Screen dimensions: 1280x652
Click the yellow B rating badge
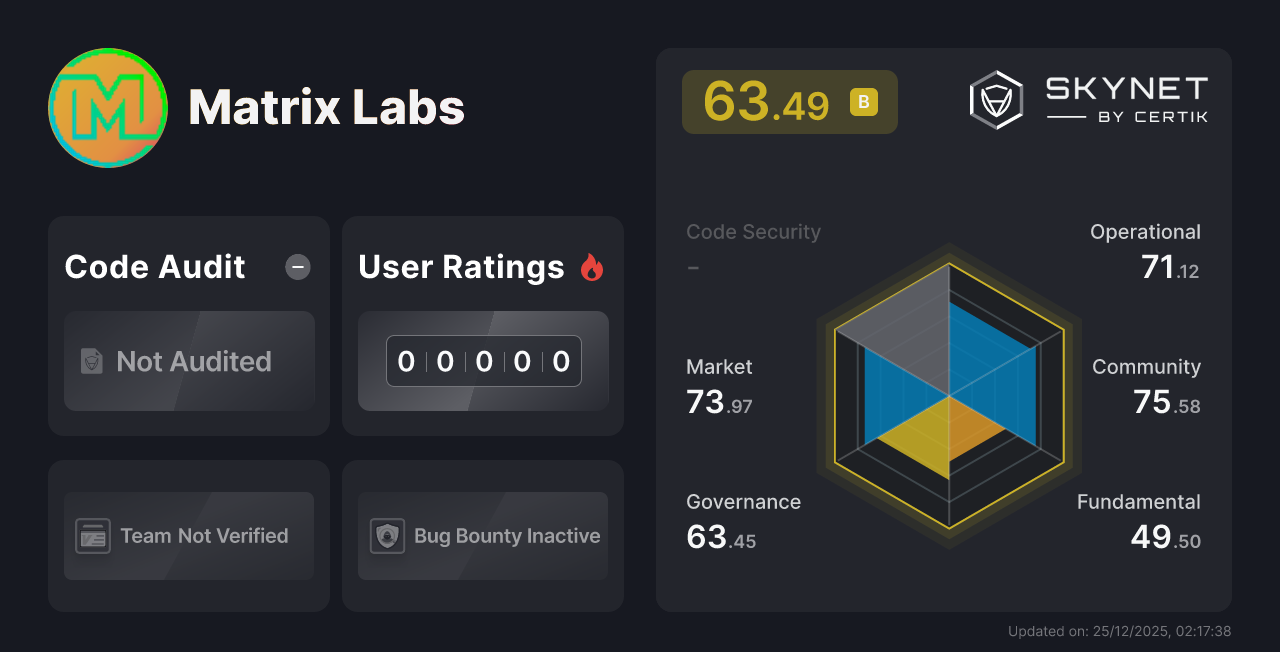pyautogui.click(x=862, y=102)
